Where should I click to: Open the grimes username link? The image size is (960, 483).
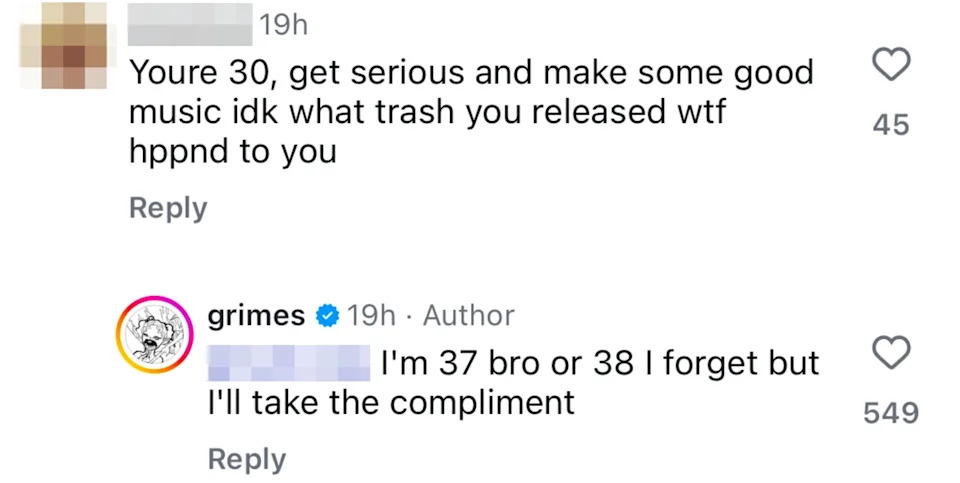(x=256, y=317)
